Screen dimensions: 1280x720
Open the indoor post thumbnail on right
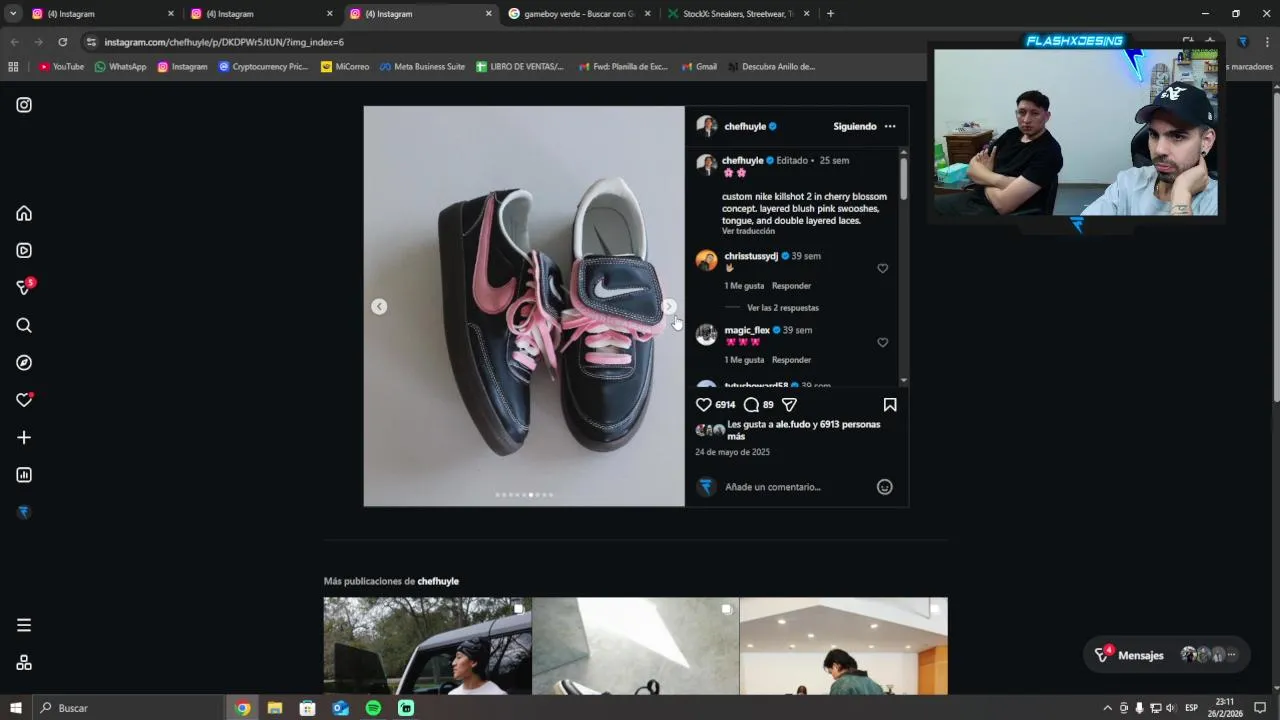(843, 646)
